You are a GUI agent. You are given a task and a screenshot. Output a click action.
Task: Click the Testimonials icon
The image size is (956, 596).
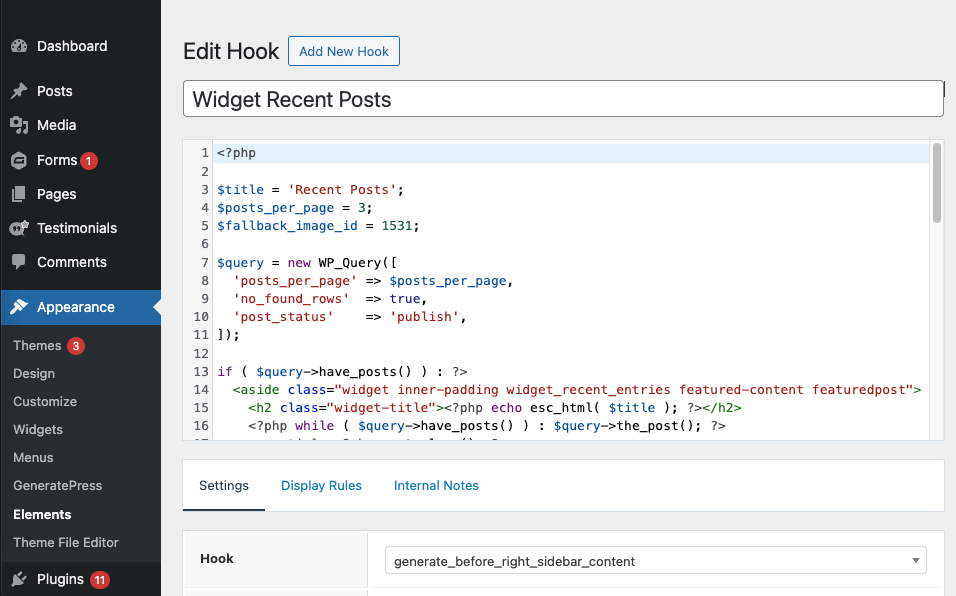click(x=19, y=228)
